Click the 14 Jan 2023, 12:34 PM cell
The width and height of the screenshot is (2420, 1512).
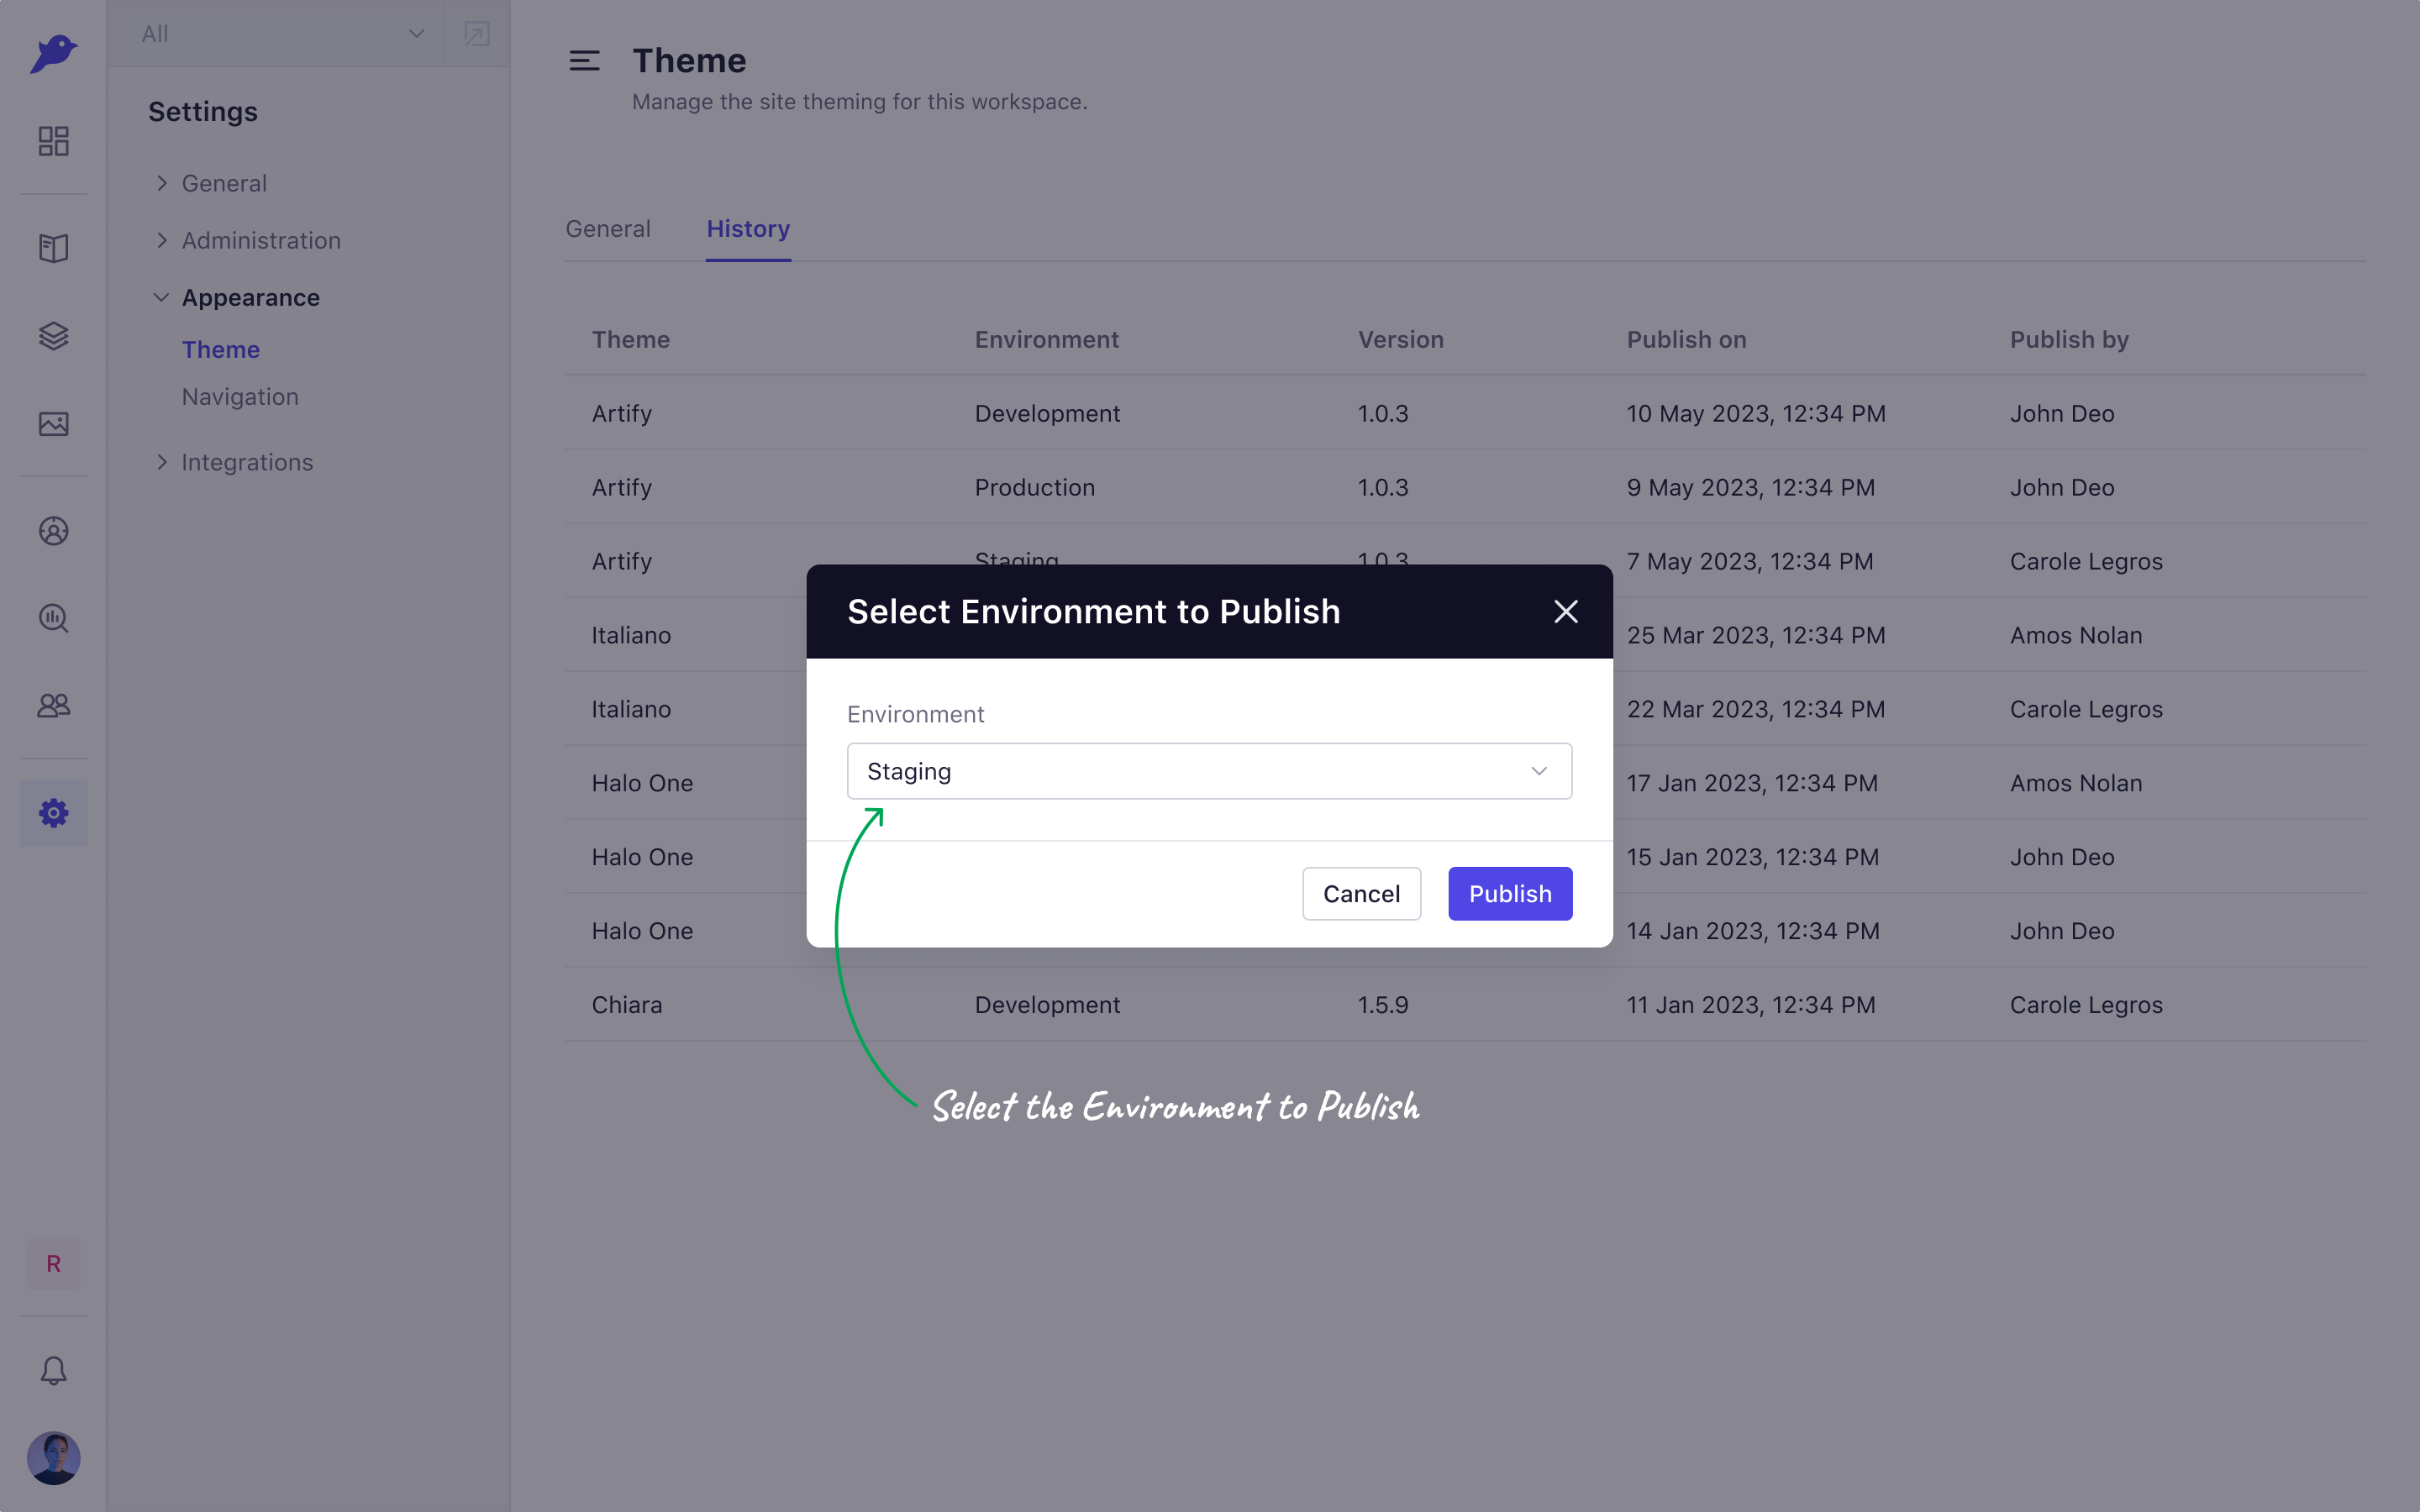(x=1753, y=931)
